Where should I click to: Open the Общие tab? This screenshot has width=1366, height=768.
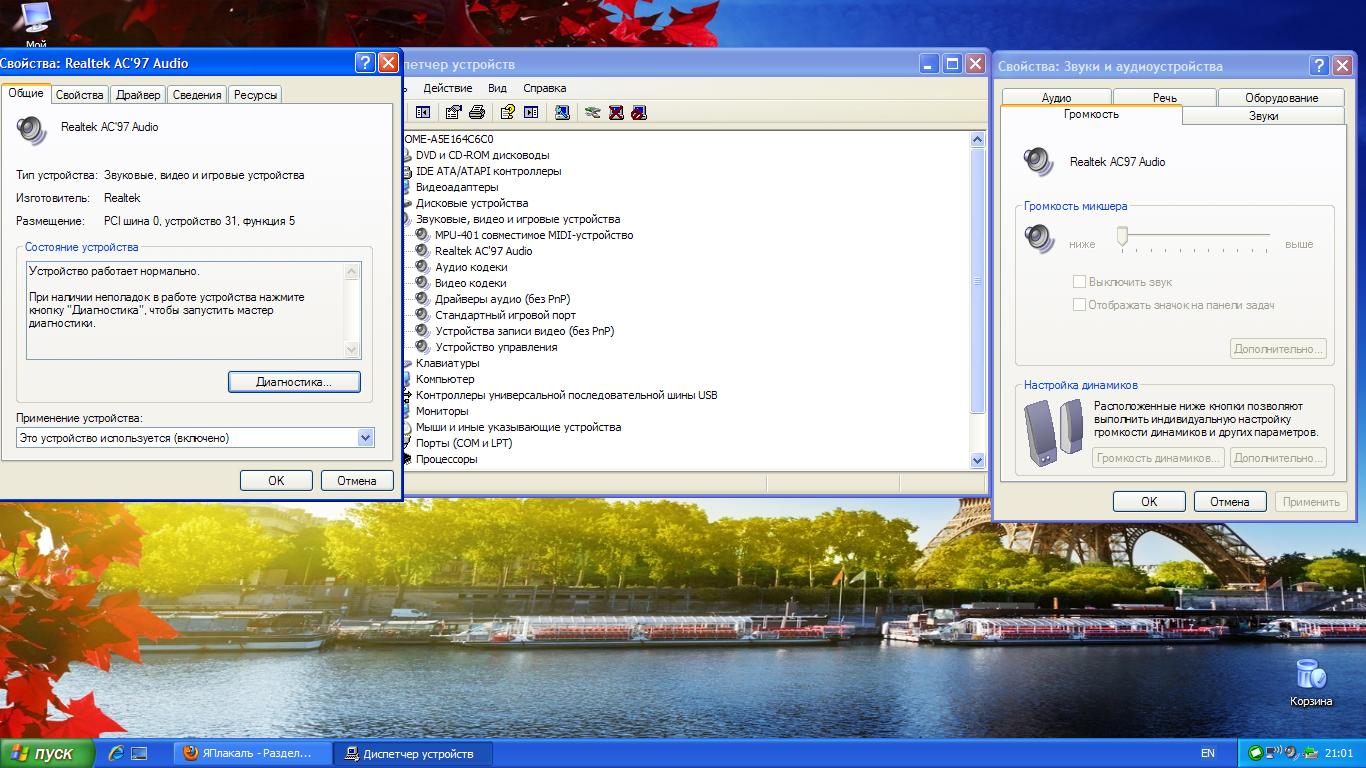pyautogui.click(x=26, y=93)
